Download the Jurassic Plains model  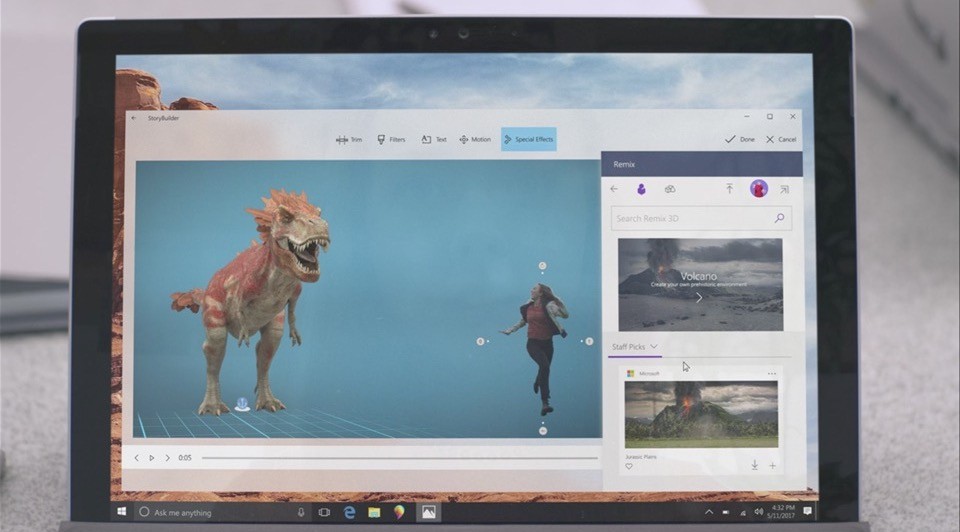(x=754, y=466)
